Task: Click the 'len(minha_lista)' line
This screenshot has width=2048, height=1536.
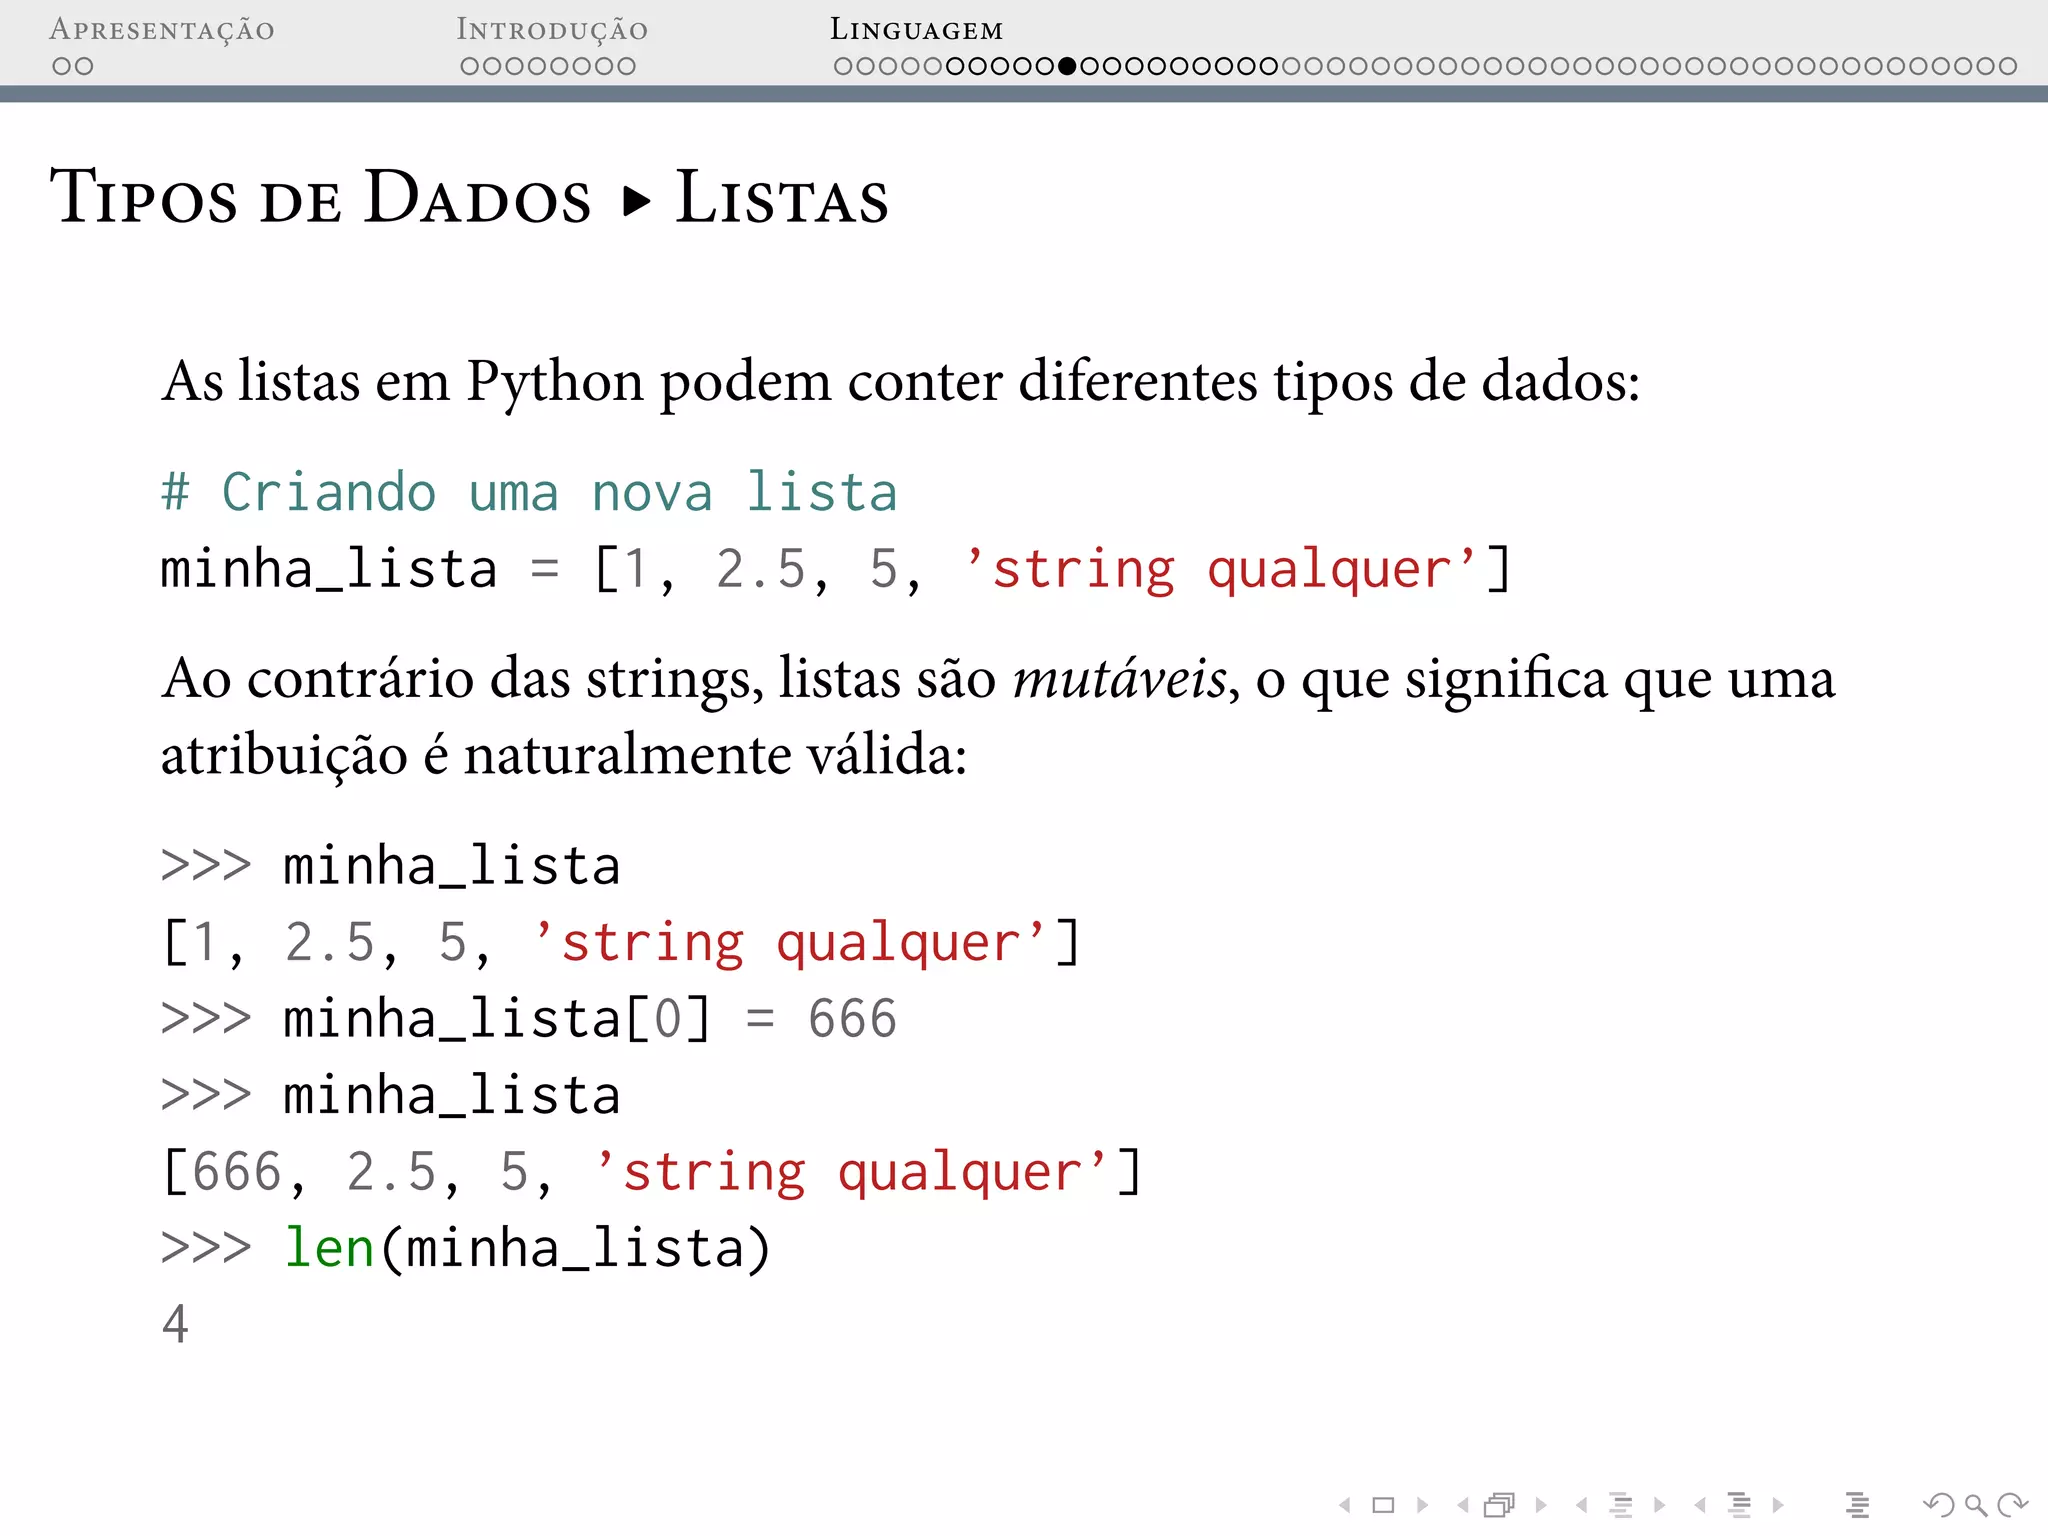Action: point(467,1249)
